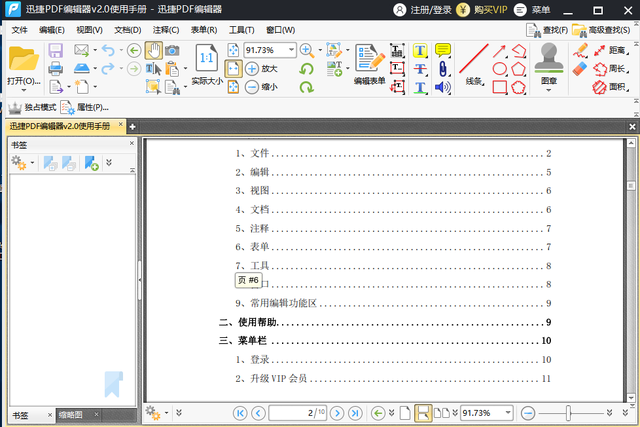Go to the next page
The height and width of the screenshot is (427, 640).
(337, 413)
